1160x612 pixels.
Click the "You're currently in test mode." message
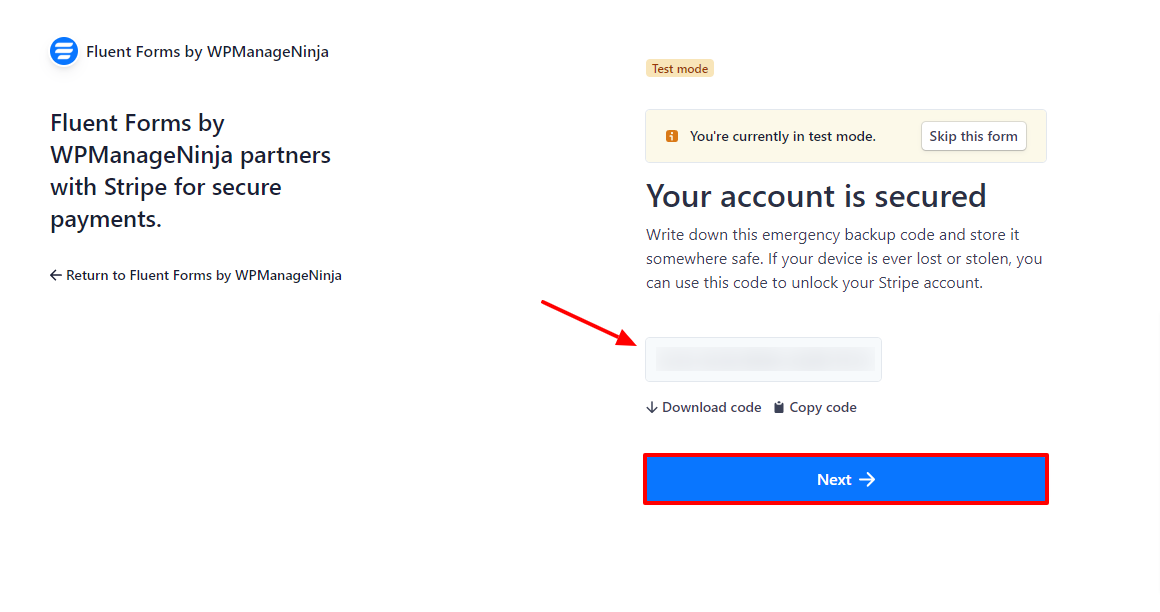(x=783, y=136)
